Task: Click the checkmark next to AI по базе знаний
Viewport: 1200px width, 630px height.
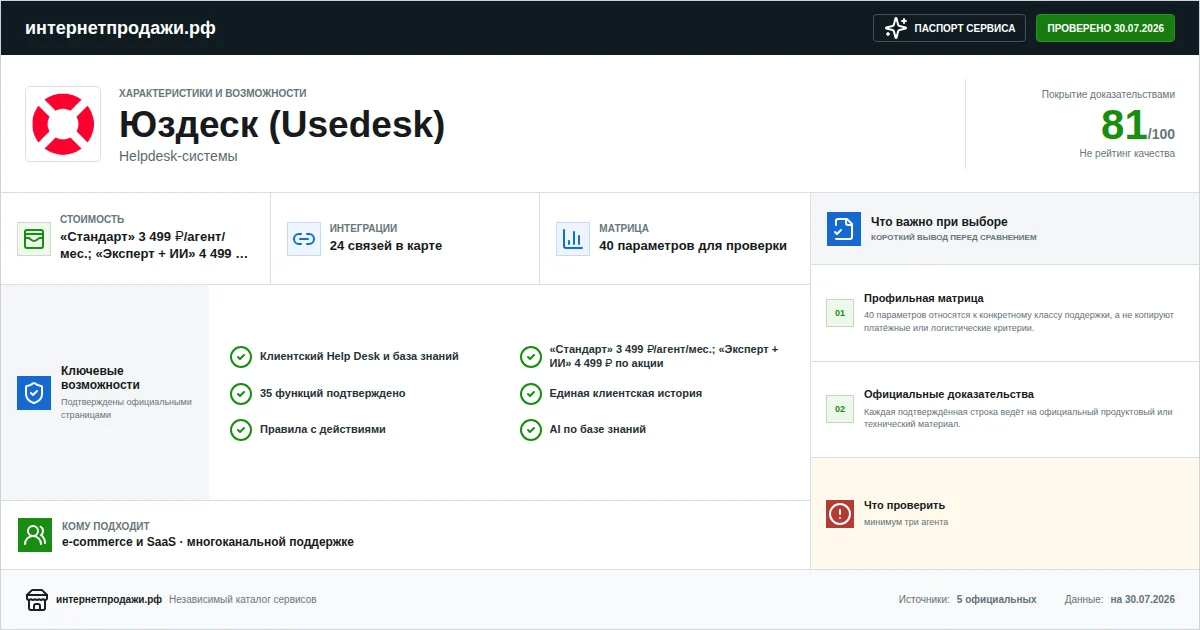Action: click(x=531, y=430)
